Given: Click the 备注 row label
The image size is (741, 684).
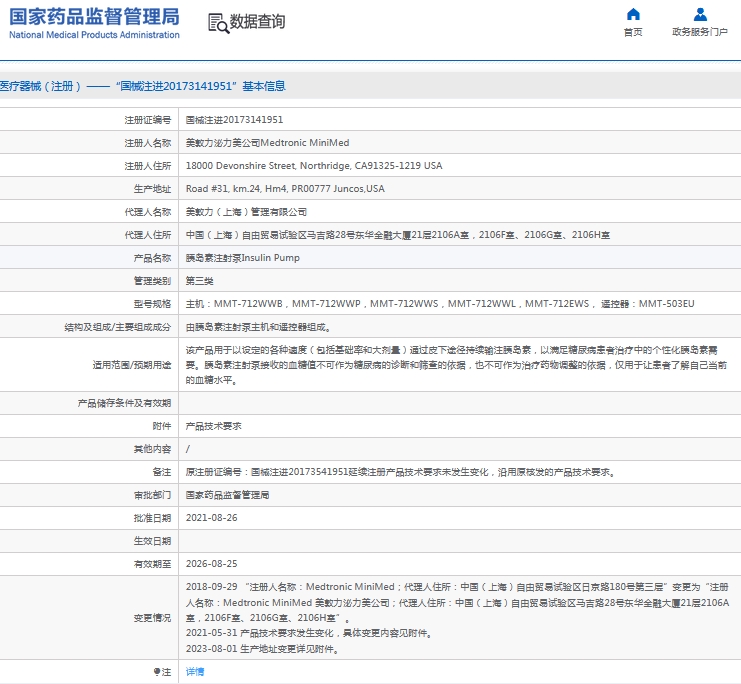Looking at the screenshot, I should coord(162,472).
